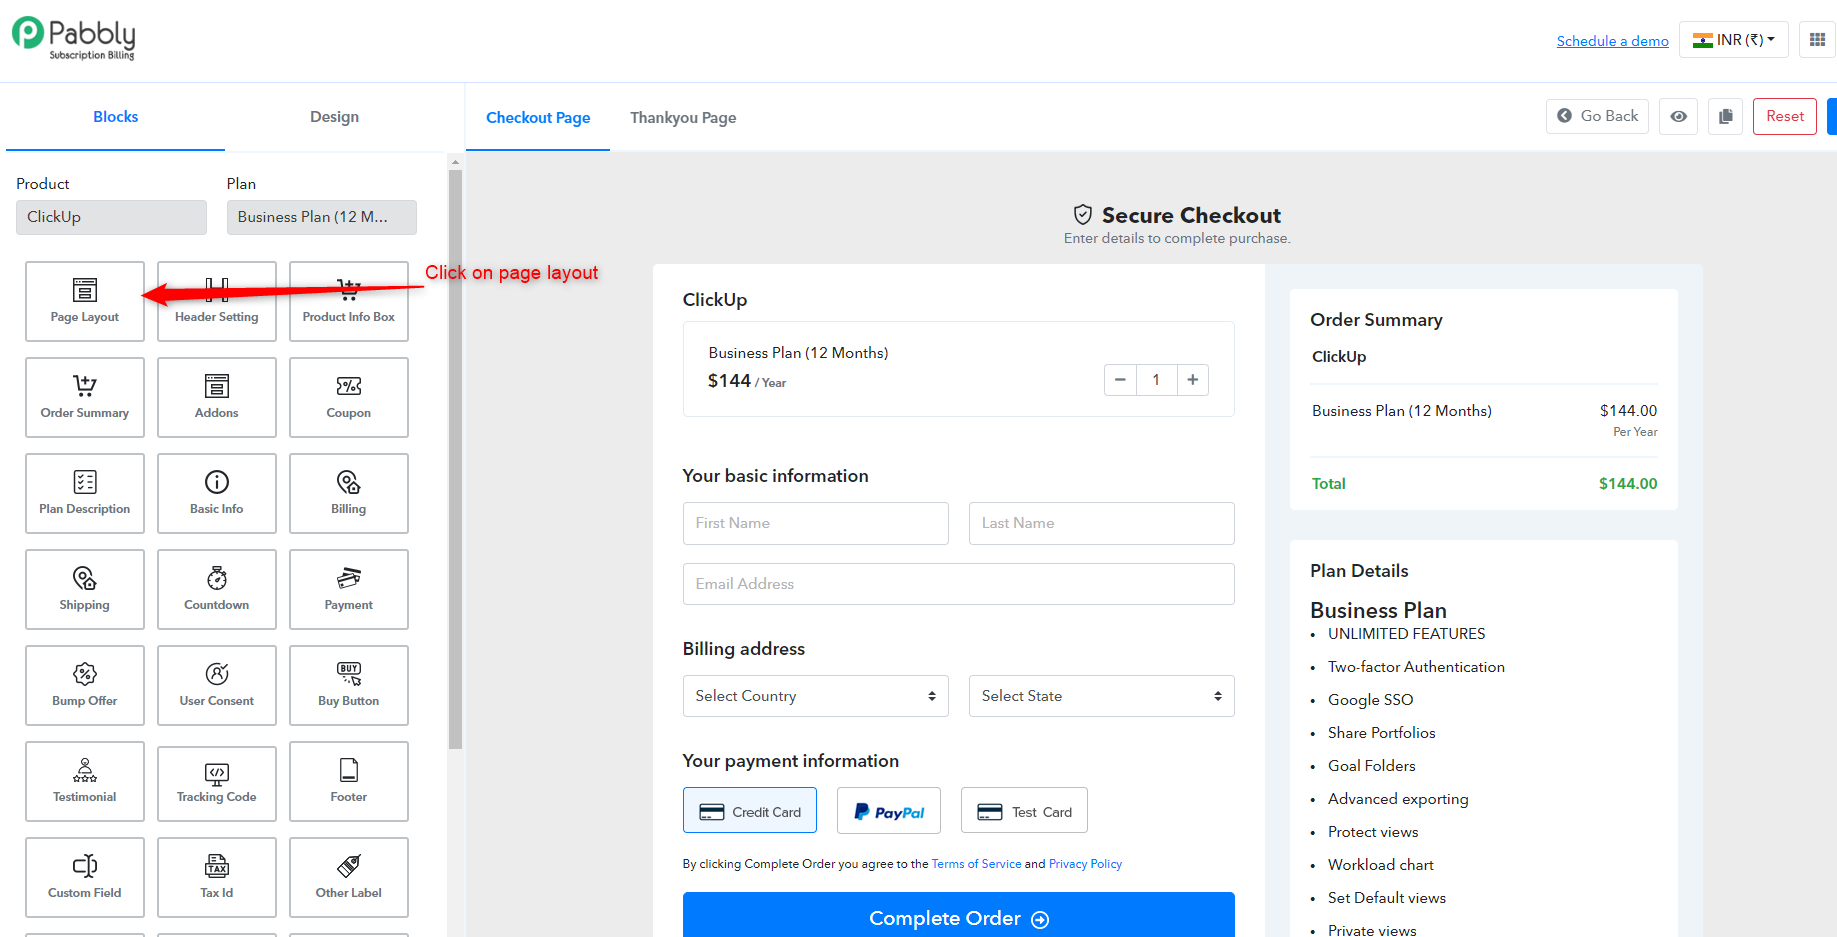Screen dimensions: 1837x937
Task: Click the quantity value field
Action: [1156, 380]
